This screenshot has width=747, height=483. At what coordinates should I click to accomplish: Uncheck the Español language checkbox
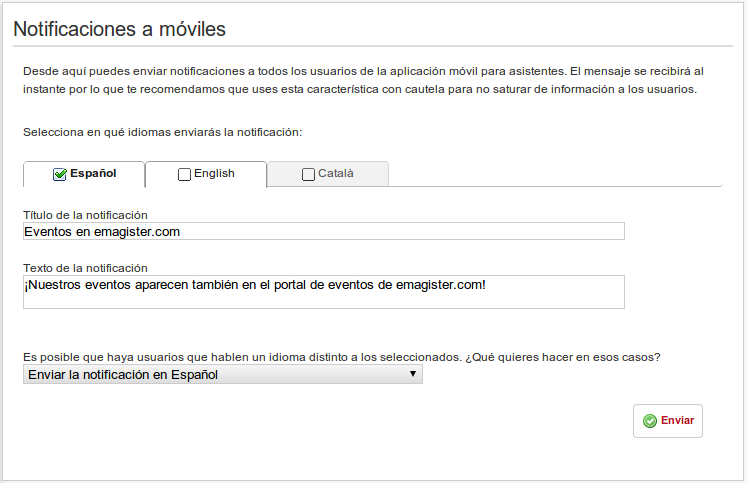coord(60,175)
